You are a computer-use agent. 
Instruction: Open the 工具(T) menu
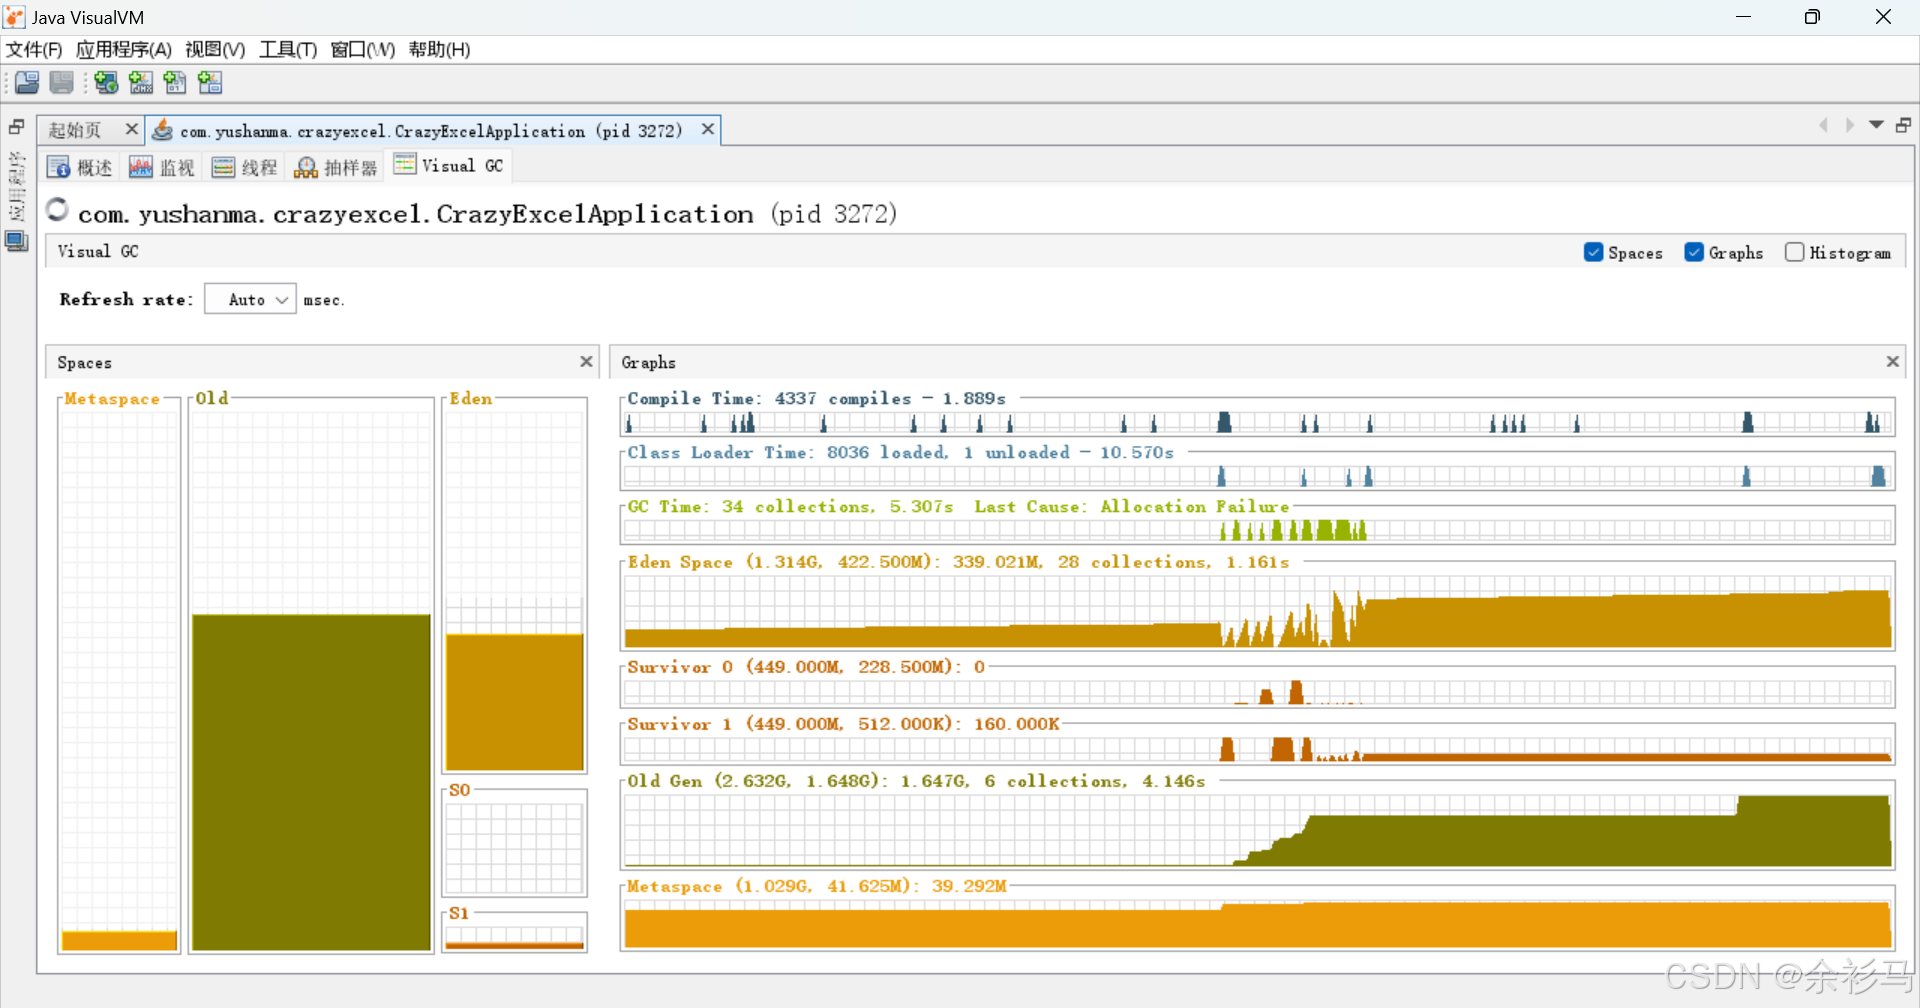(288, 49)
